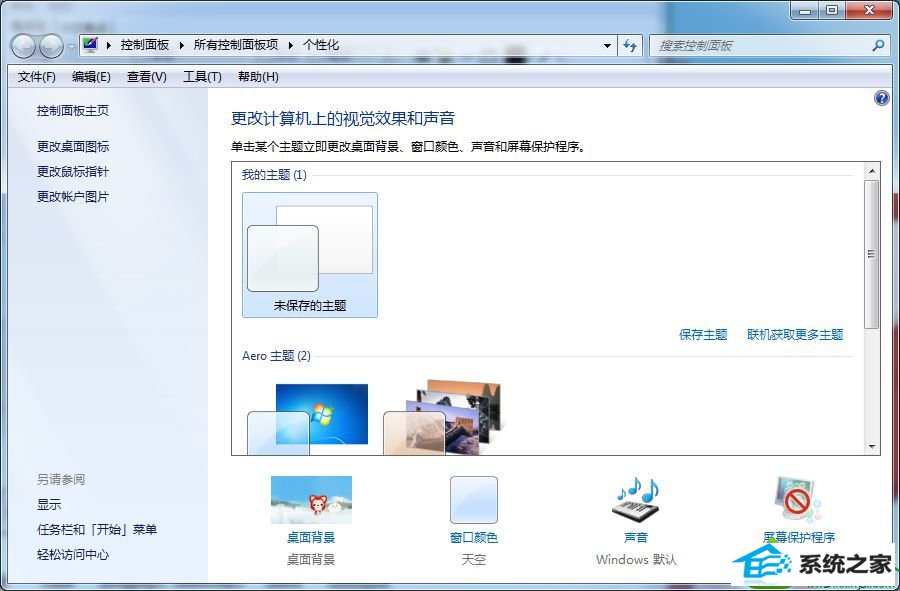Expand the arrow before 所有控制面板项 breadcrumb
The width and height of the screenshot is (900, 591).
coord(181,45)
